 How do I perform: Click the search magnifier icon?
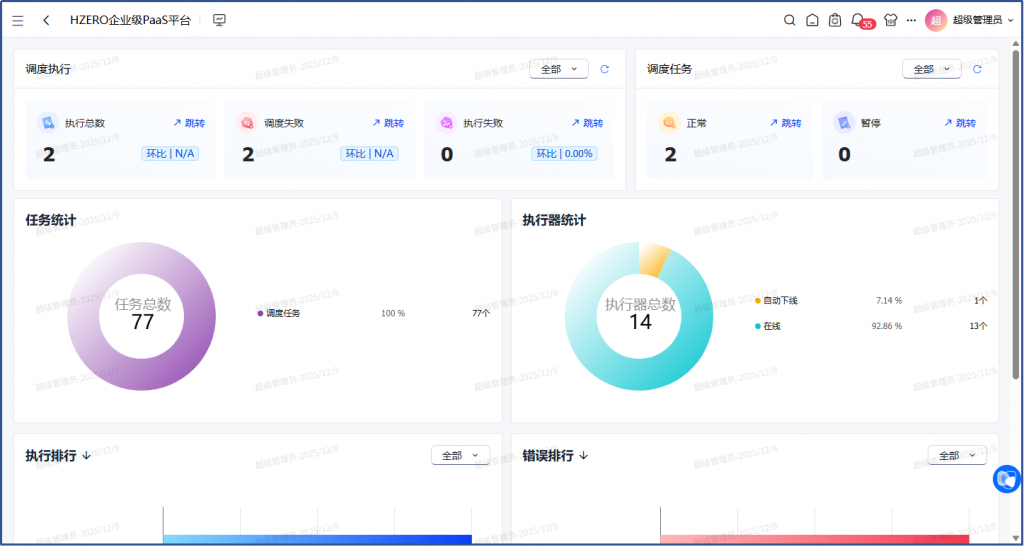tap(789, 20)
